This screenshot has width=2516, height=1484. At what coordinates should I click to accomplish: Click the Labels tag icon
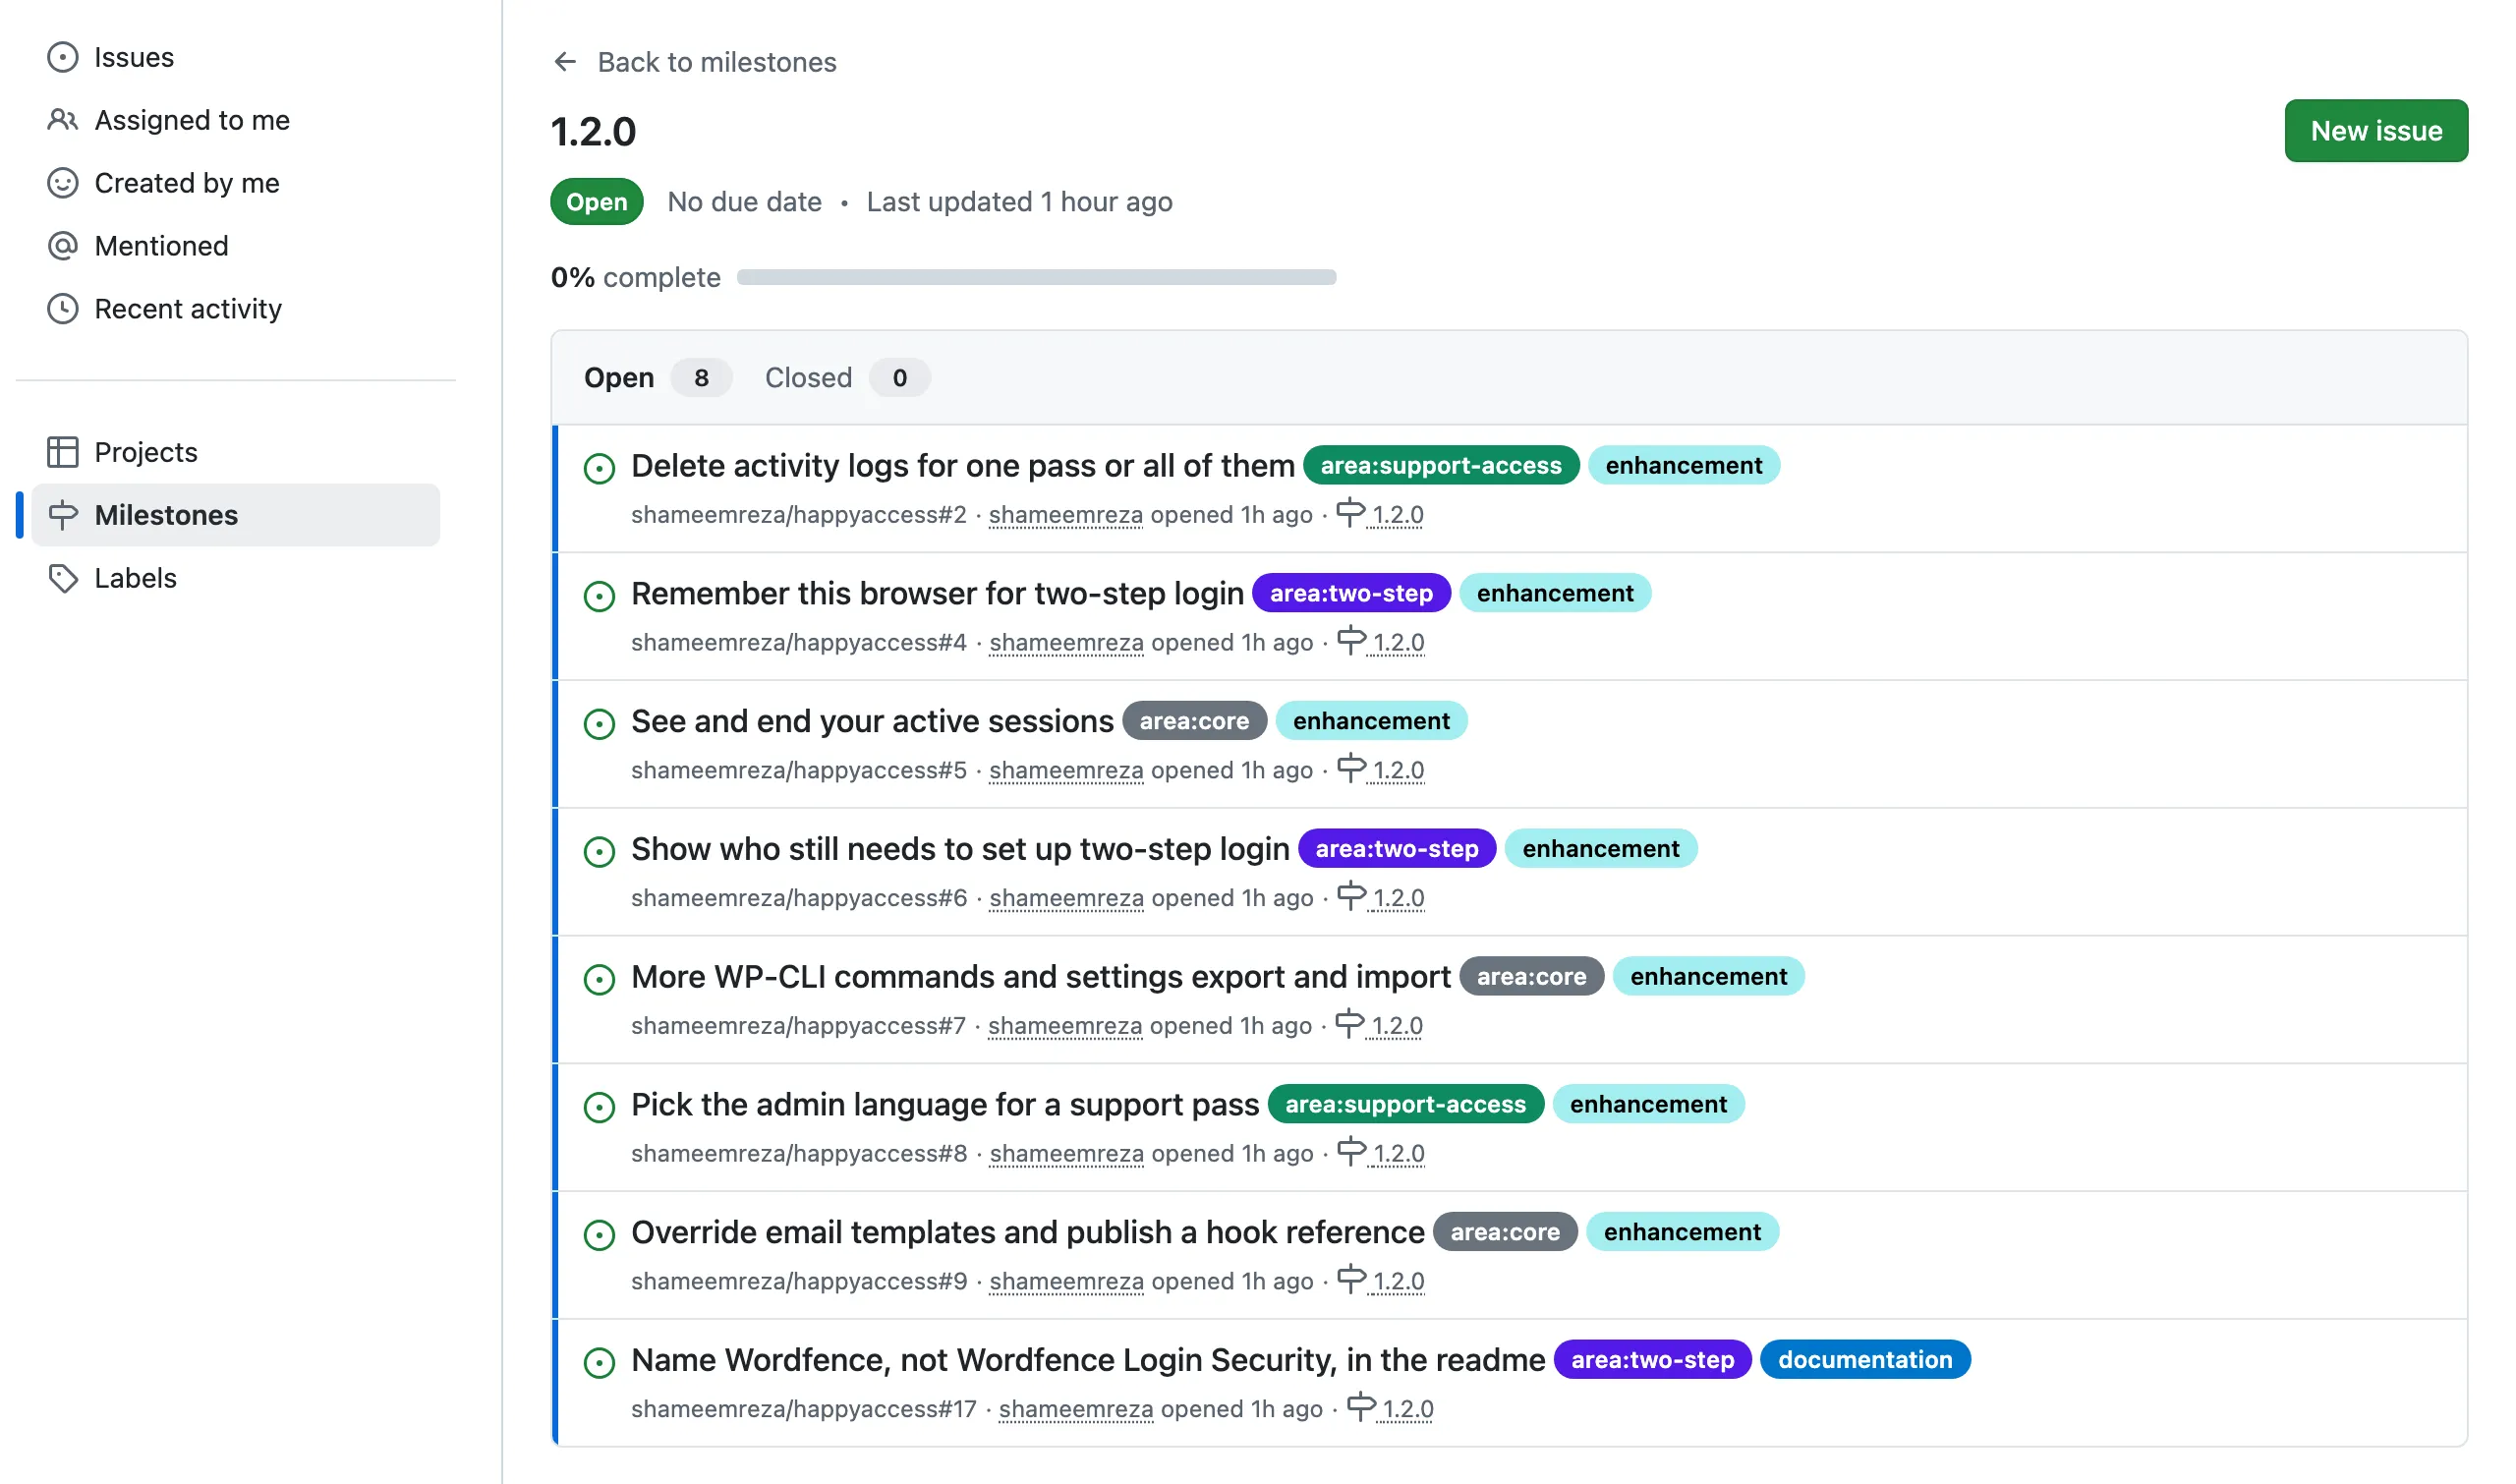click(62, 578)
